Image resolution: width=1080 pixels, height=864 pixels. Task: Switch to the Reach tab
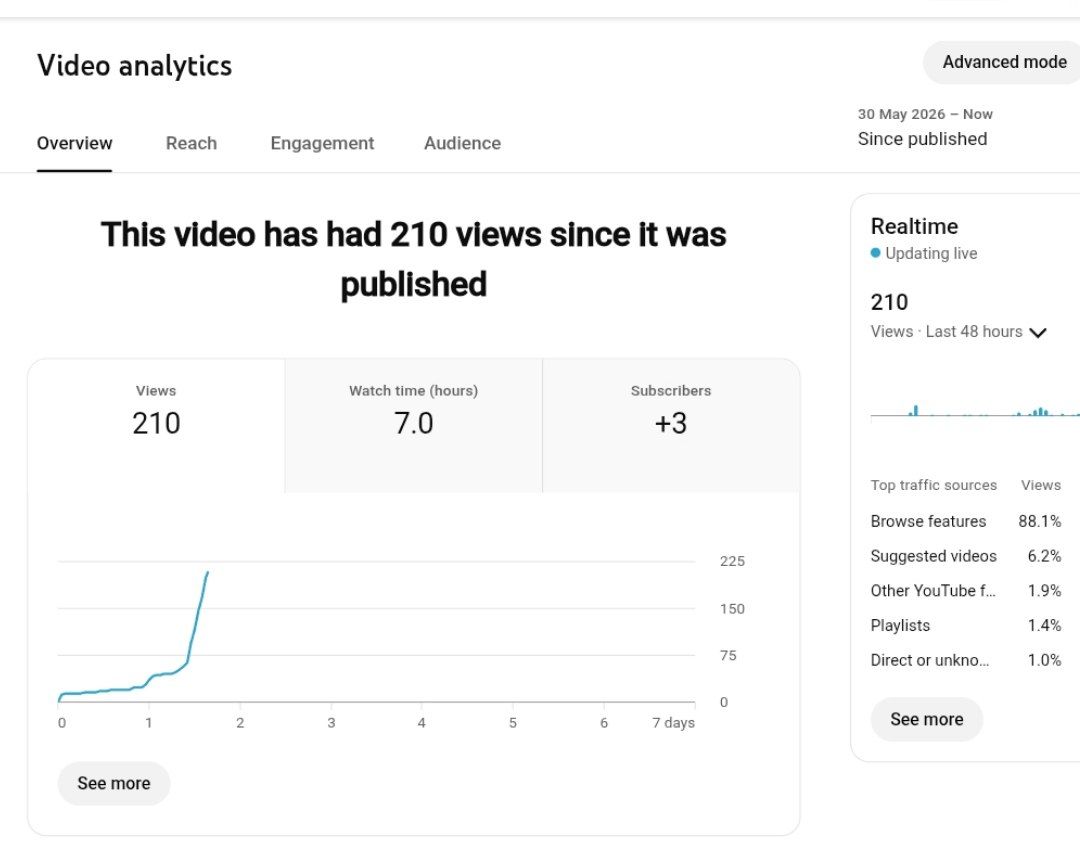coord(191,143)
